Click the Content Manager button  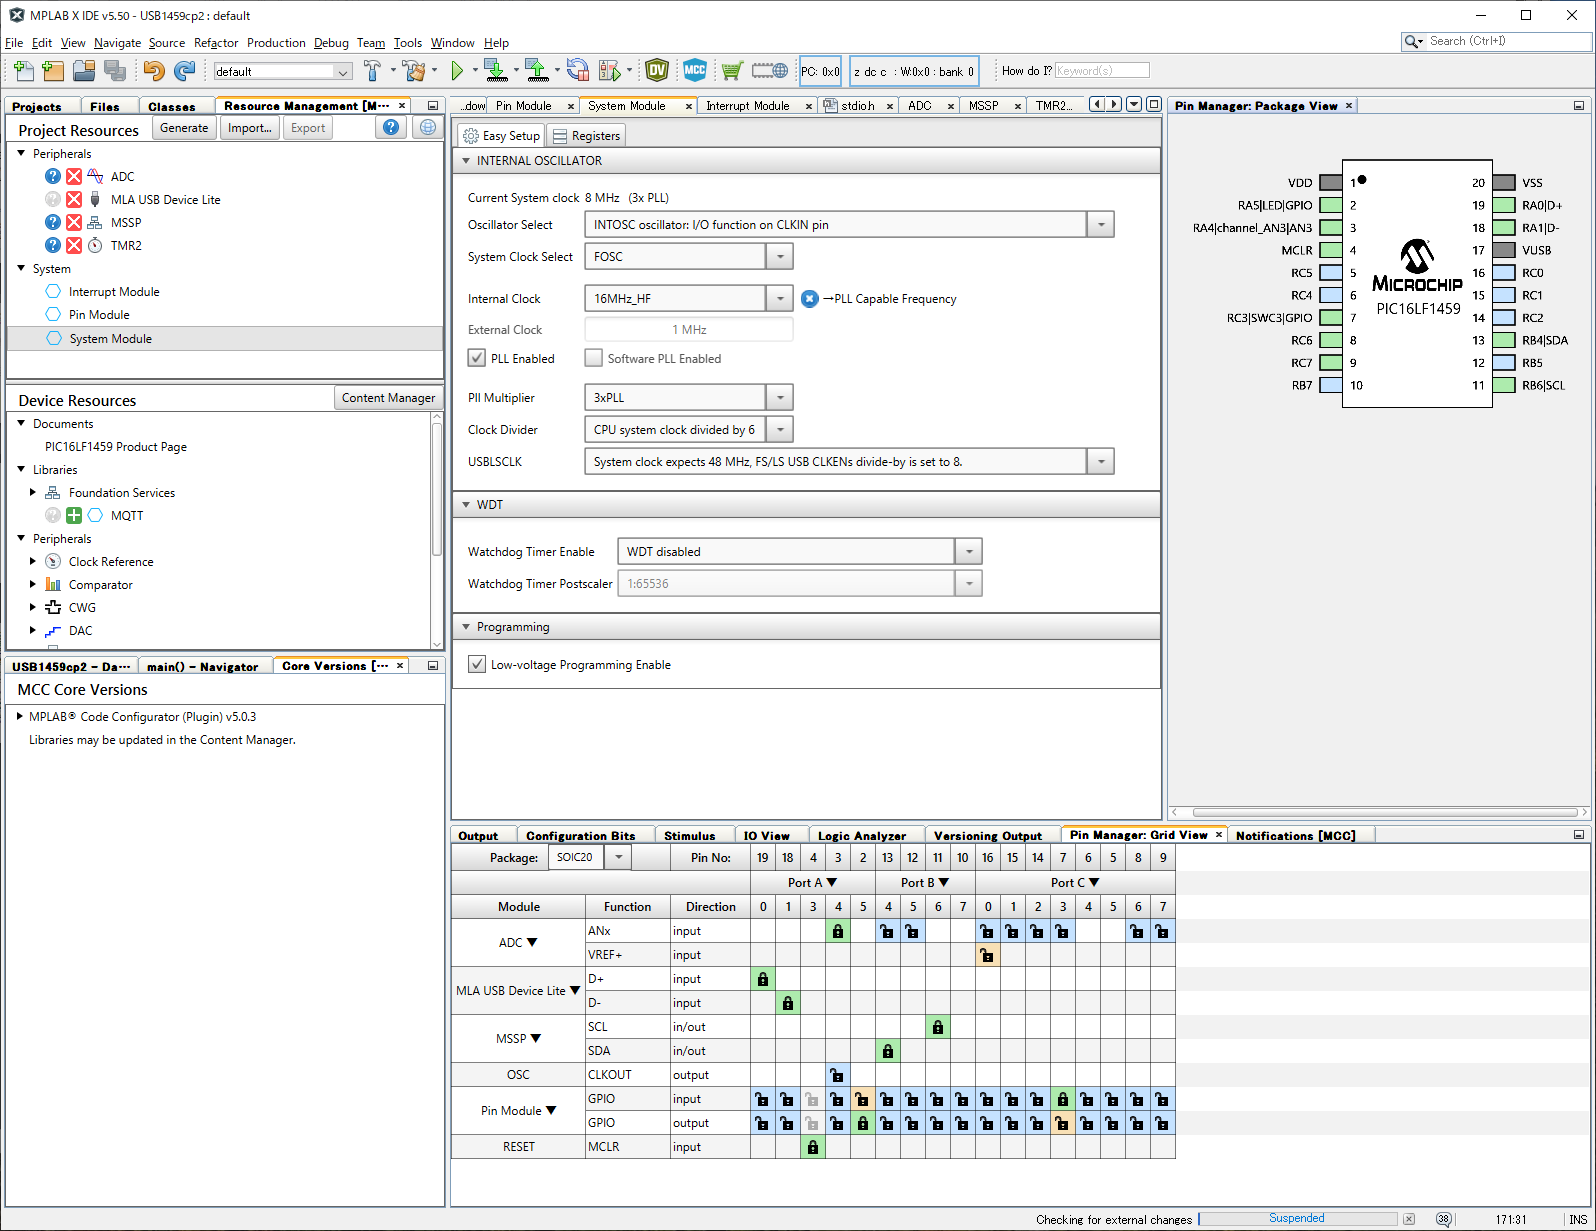[x=388, y=398]
